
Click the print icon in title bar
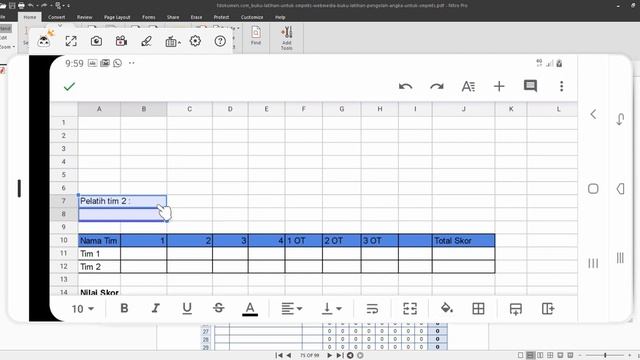(21, 5)
